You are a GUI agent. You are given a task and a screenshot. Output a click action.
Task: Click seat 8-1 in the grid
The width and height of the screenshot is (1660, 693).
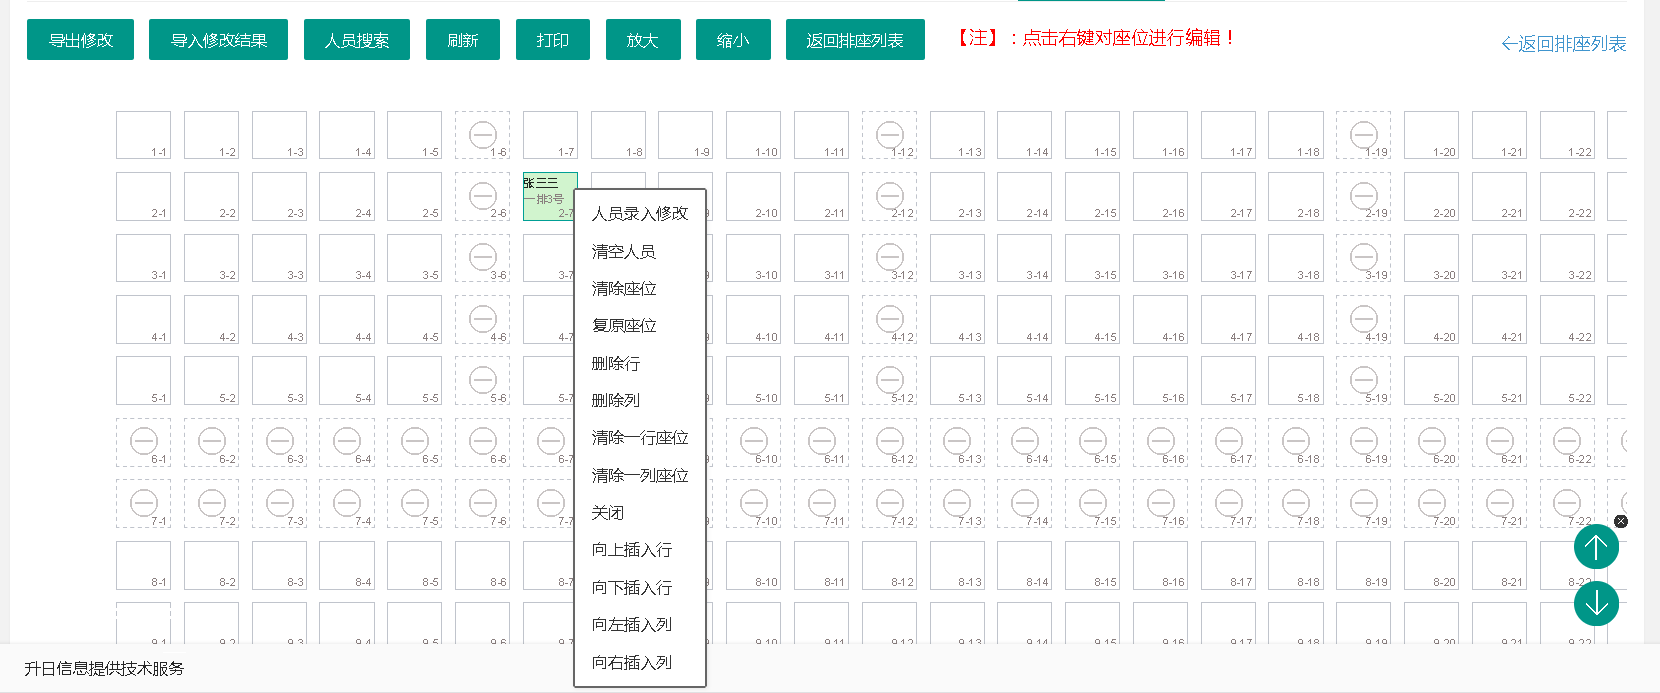pos(143,565)
